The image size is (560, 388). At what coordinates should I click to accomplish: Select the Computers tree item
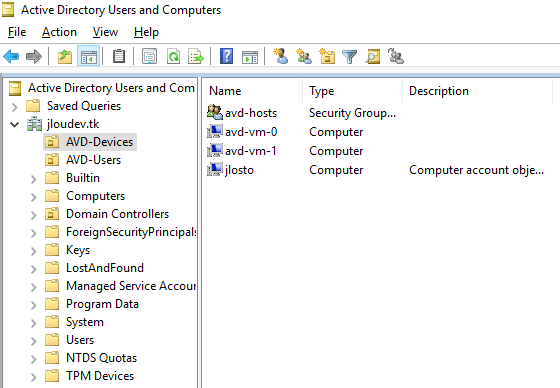[x=95, y=196]
